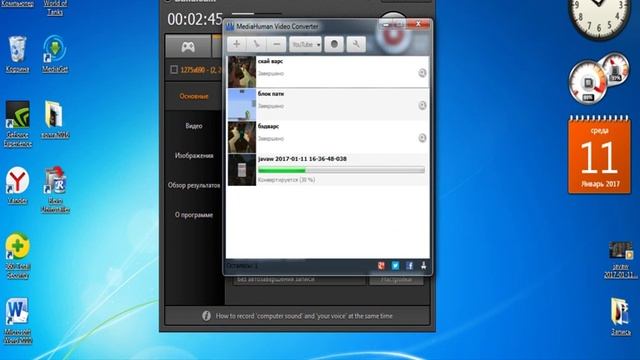The height and width of the screenshot is (360, 640).
Task: Select the скай варс video thumbnail
Action: tap(242, 72)
